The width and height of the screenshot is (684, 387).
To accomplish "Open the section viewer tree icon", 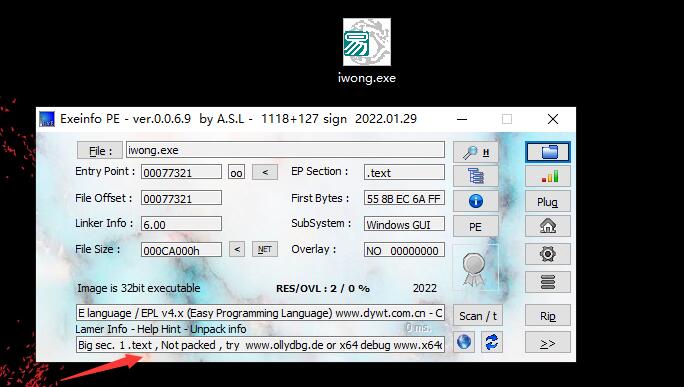I will coord(475,176).
